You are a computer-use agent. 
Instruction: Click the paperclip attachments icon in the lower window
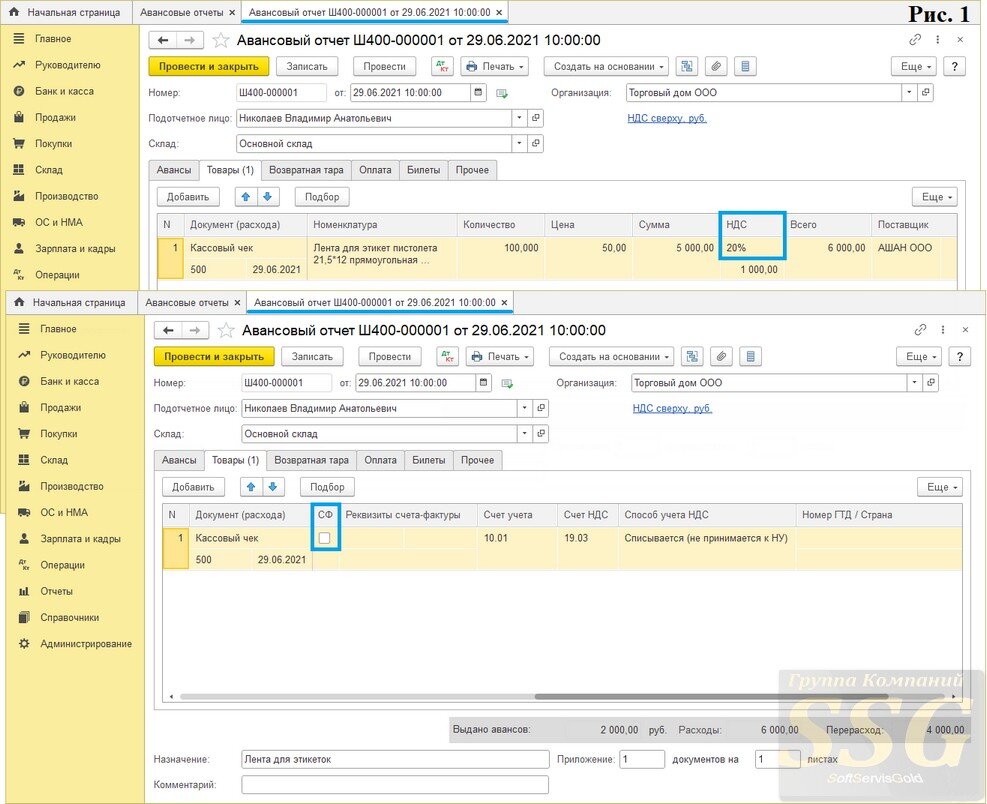pos(721,356)
